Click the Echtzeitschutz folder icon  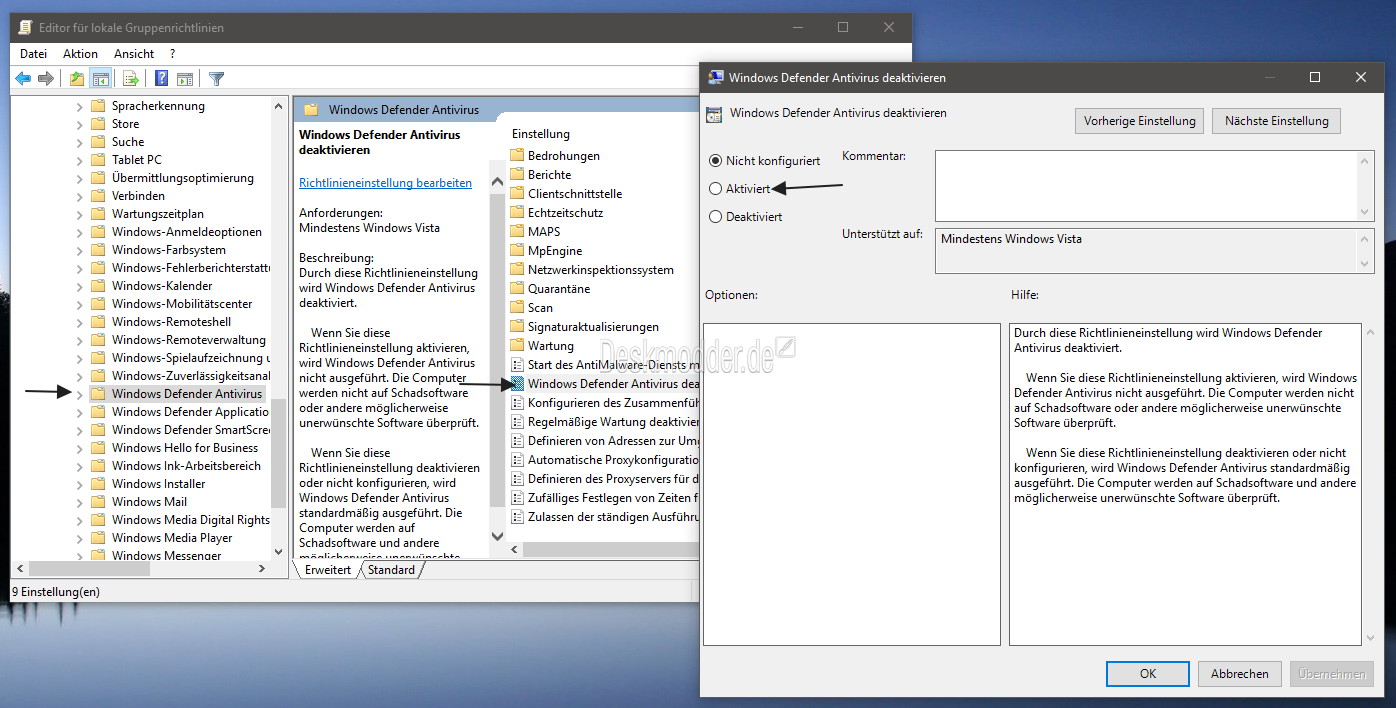coord(517,212)
